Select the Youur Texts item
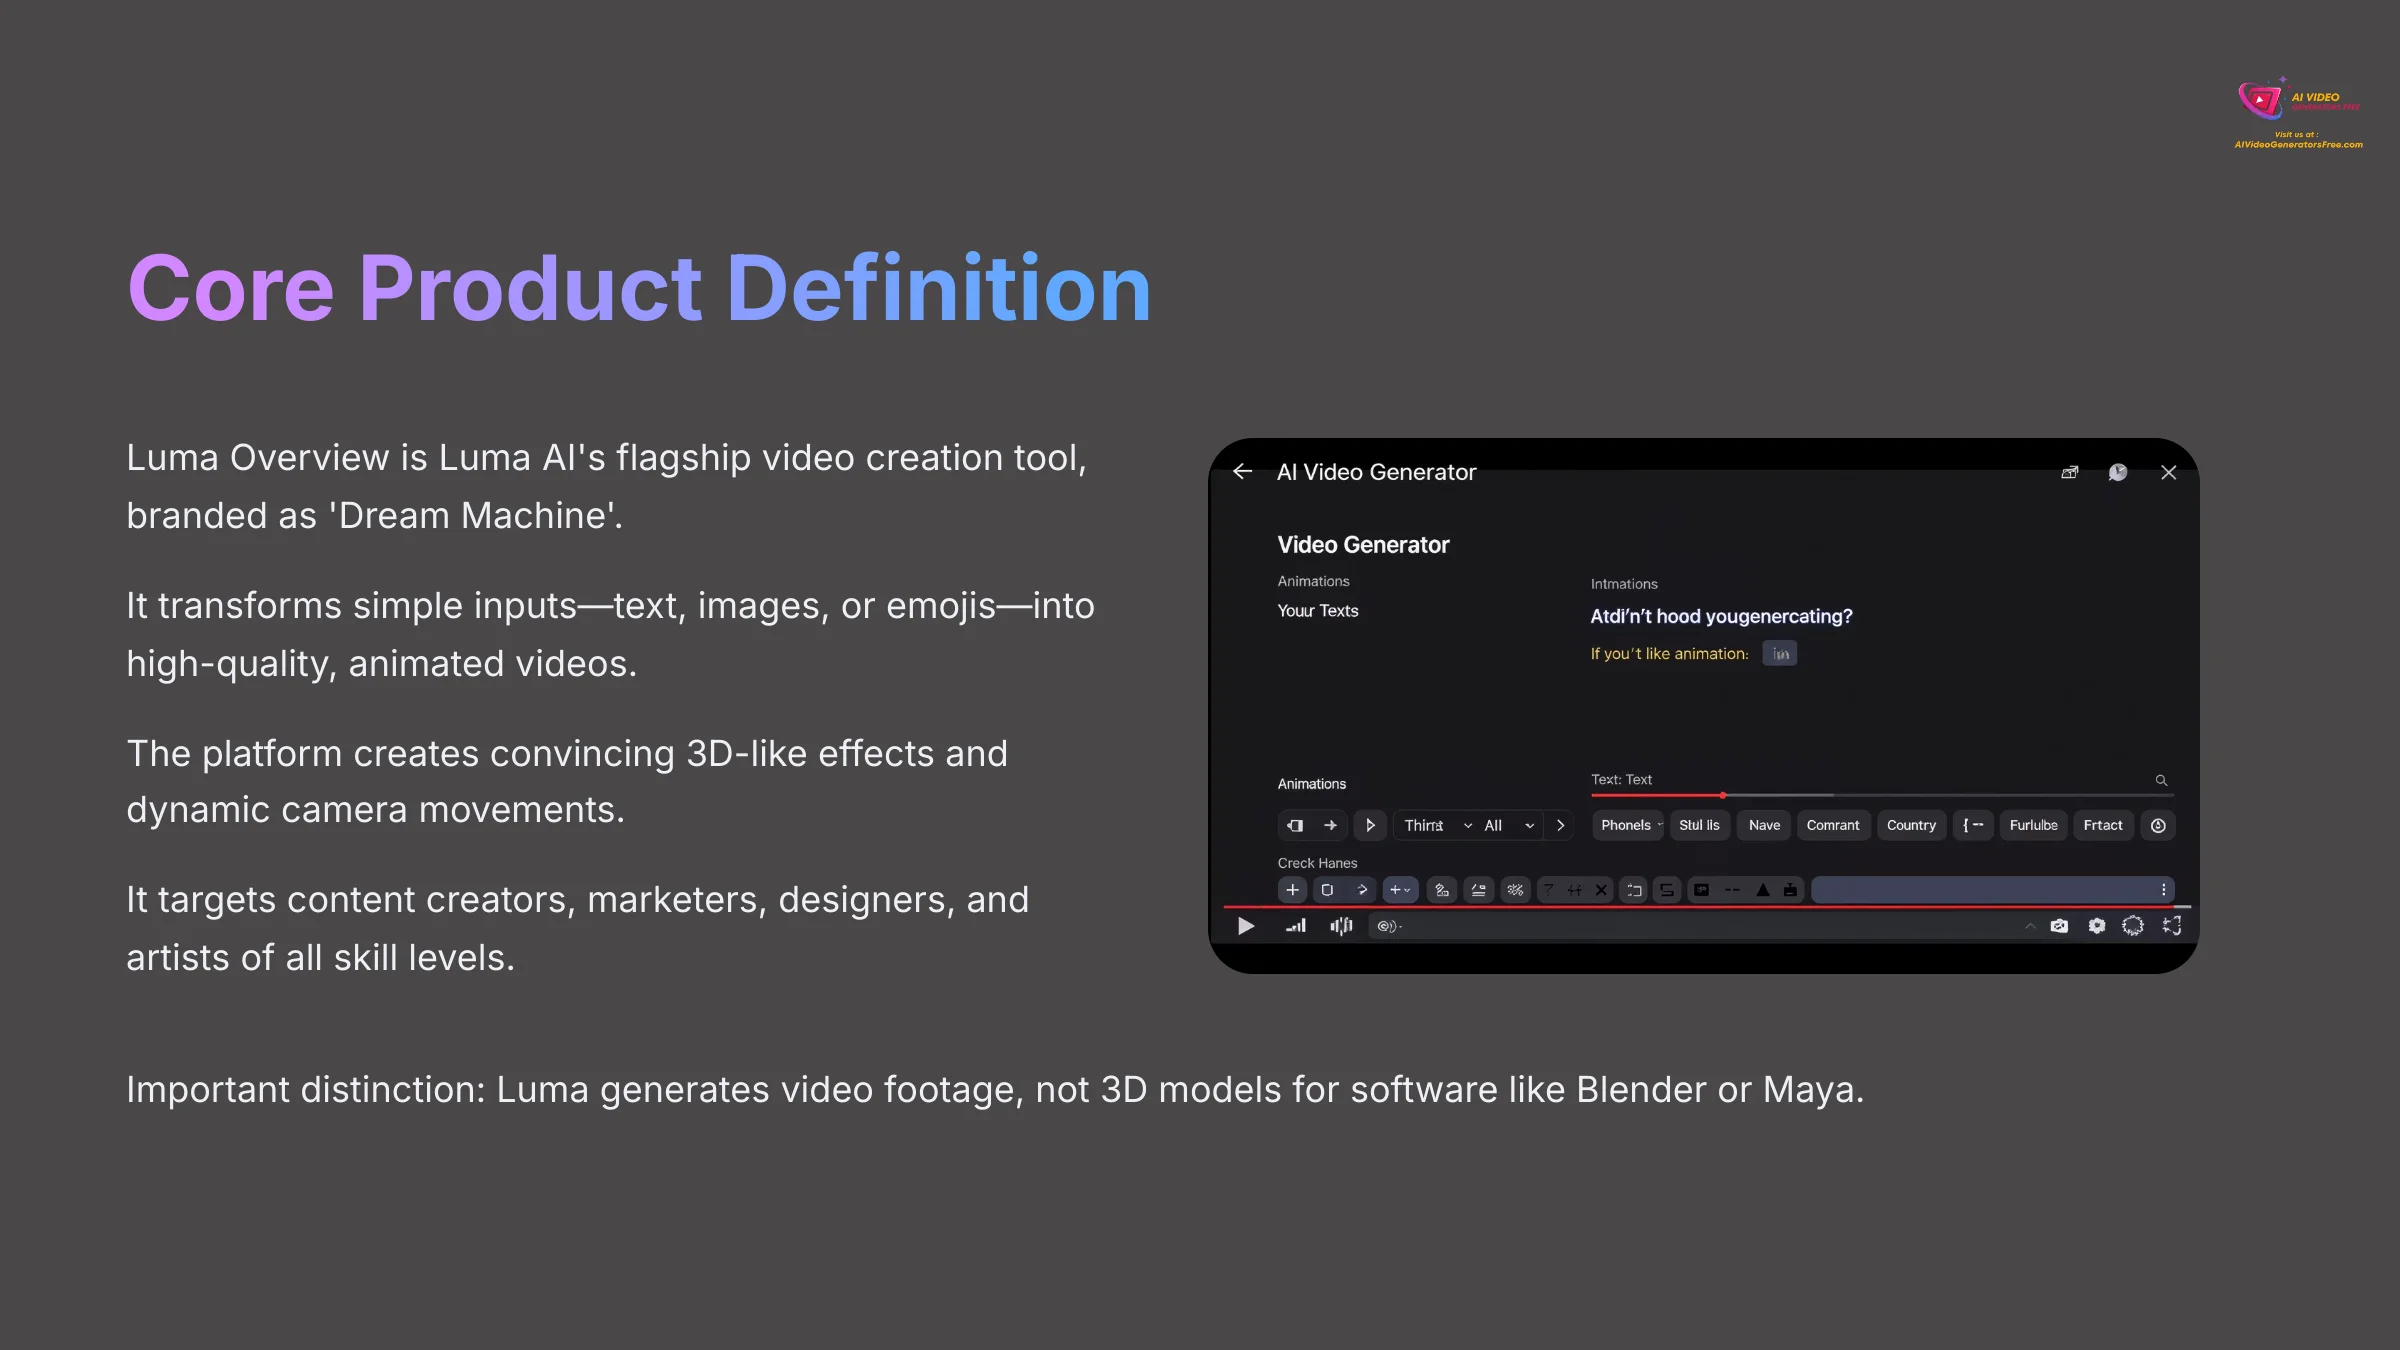 (x=1318, y=610)
